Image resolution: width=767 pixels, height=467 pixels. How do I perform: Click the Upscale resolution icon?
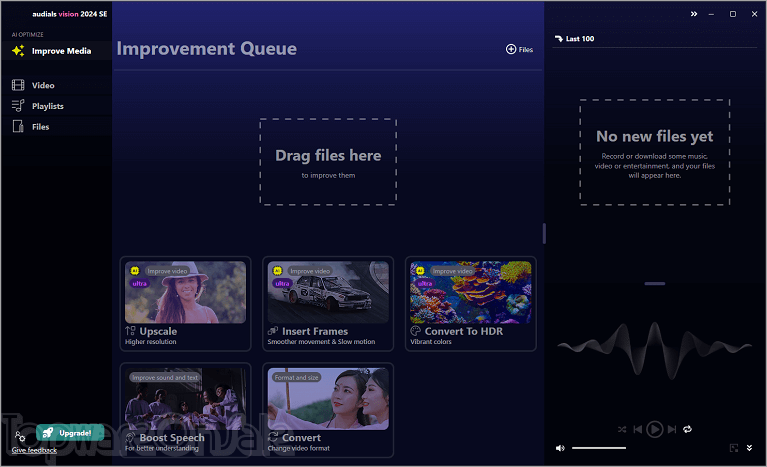tap(130, 331)
